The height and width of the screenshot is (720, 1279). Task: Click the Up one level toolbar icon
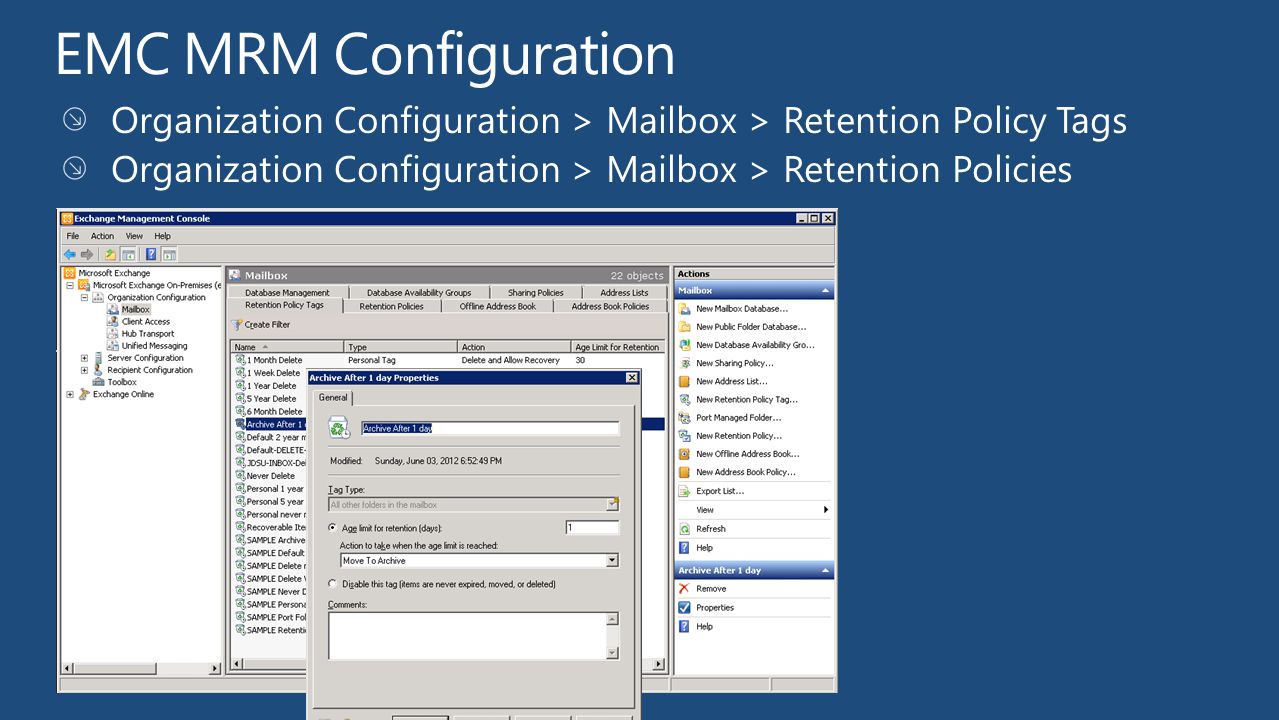(x=111, y=254)
